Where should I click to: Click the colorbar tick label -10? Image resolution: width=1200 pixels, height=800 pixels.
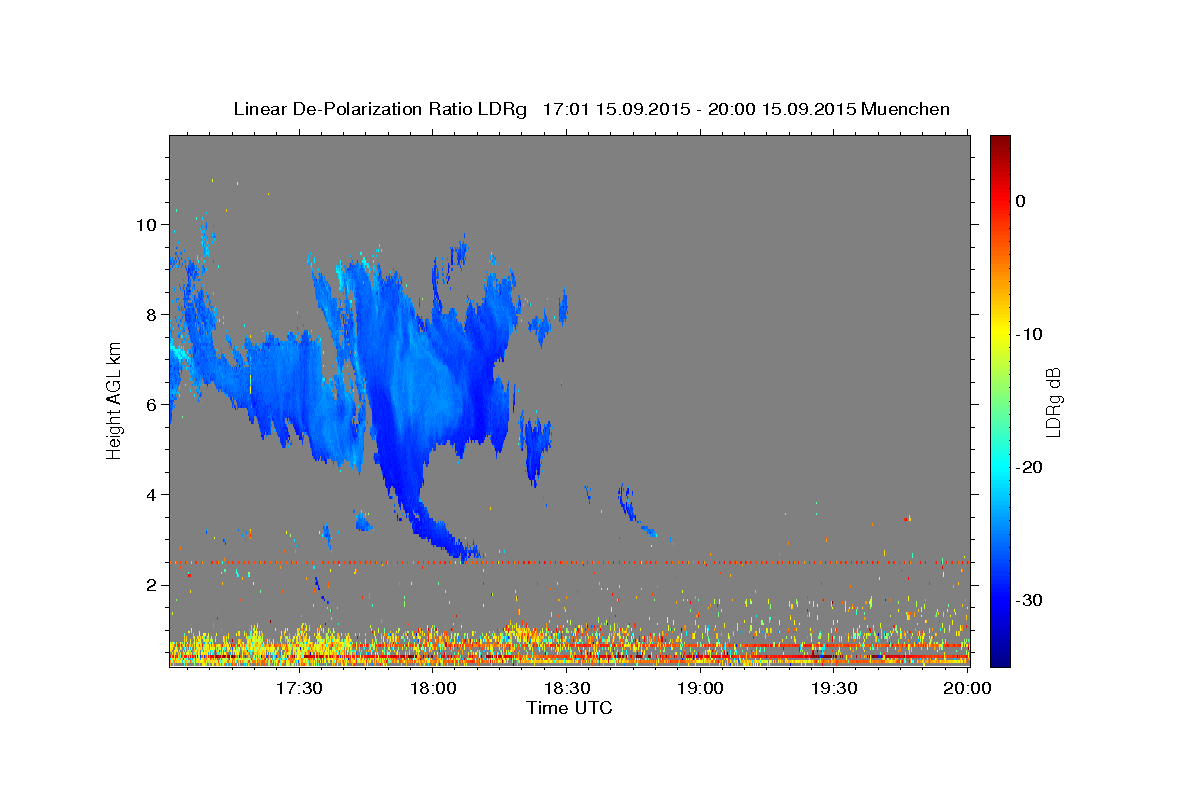[x=1029, y=334]
